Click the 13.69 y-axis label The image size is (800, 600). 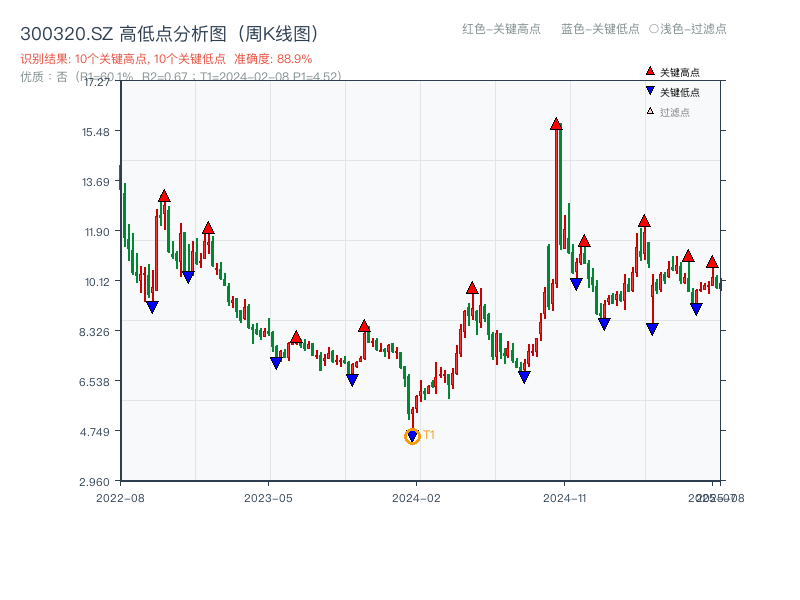point(95,182)
